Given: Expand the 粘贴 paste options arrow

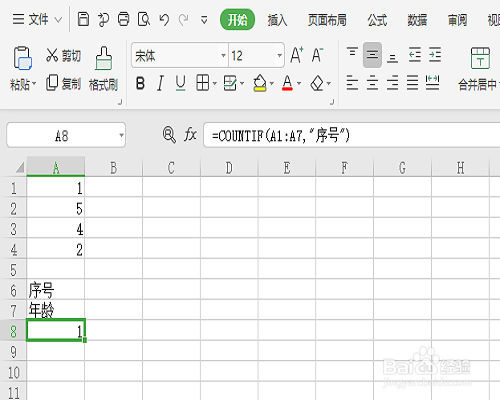Looking at the screenshot, I should tap(34, 83).
